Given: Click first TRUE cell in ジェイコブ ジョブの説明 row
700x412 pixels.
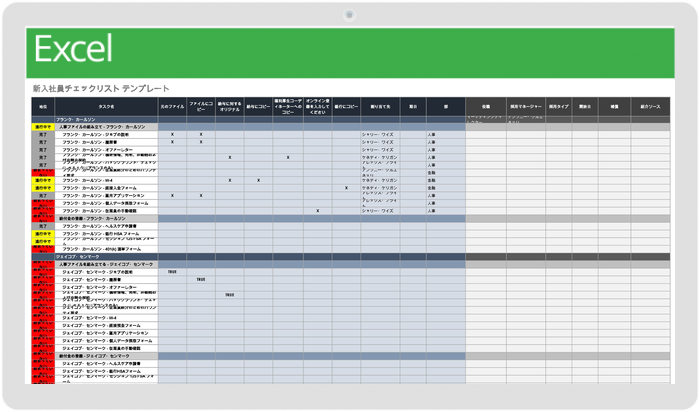Looking at the screenshot, I should click(x=172, y=272).
